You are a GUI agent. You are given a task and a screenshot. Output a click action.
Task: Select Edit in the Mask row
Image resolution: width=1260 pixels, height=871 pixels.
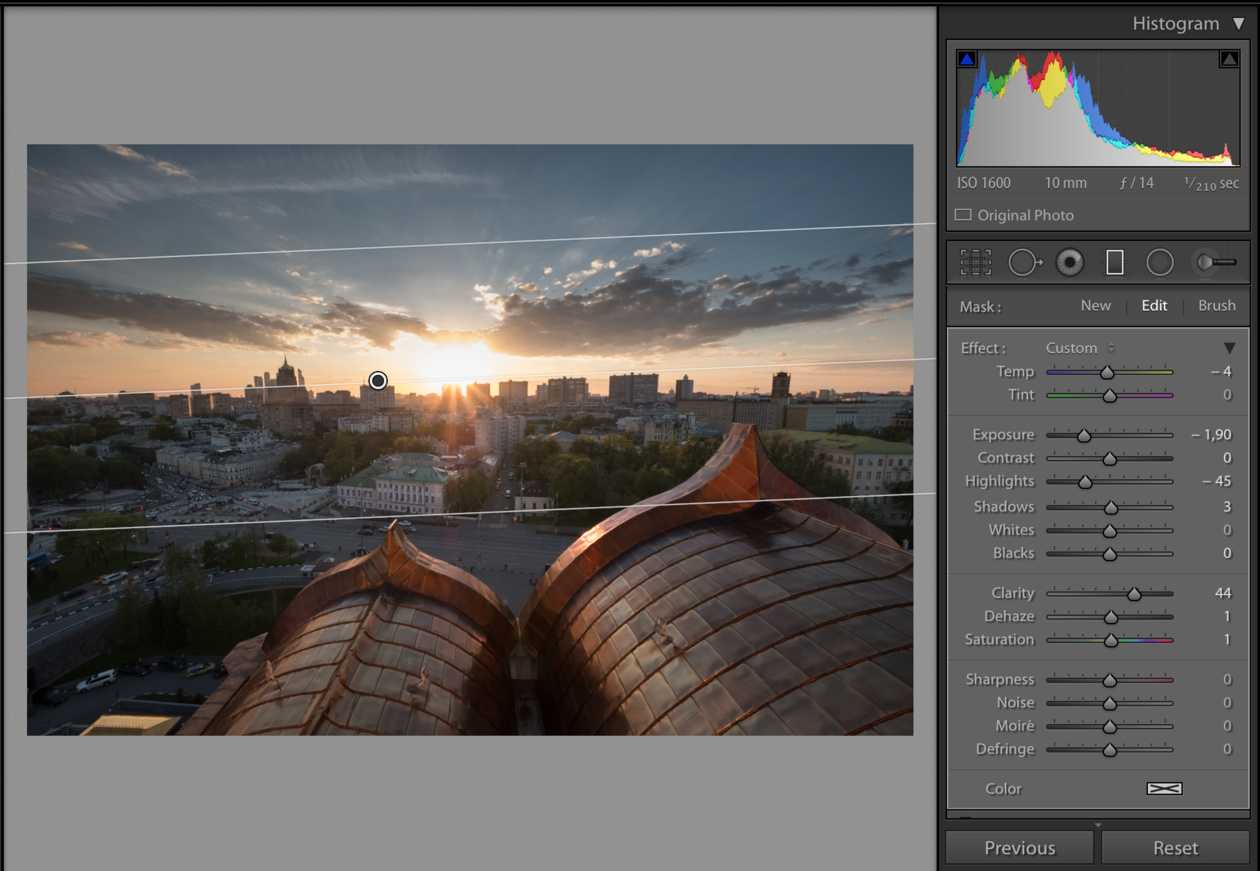[1154, 306]
